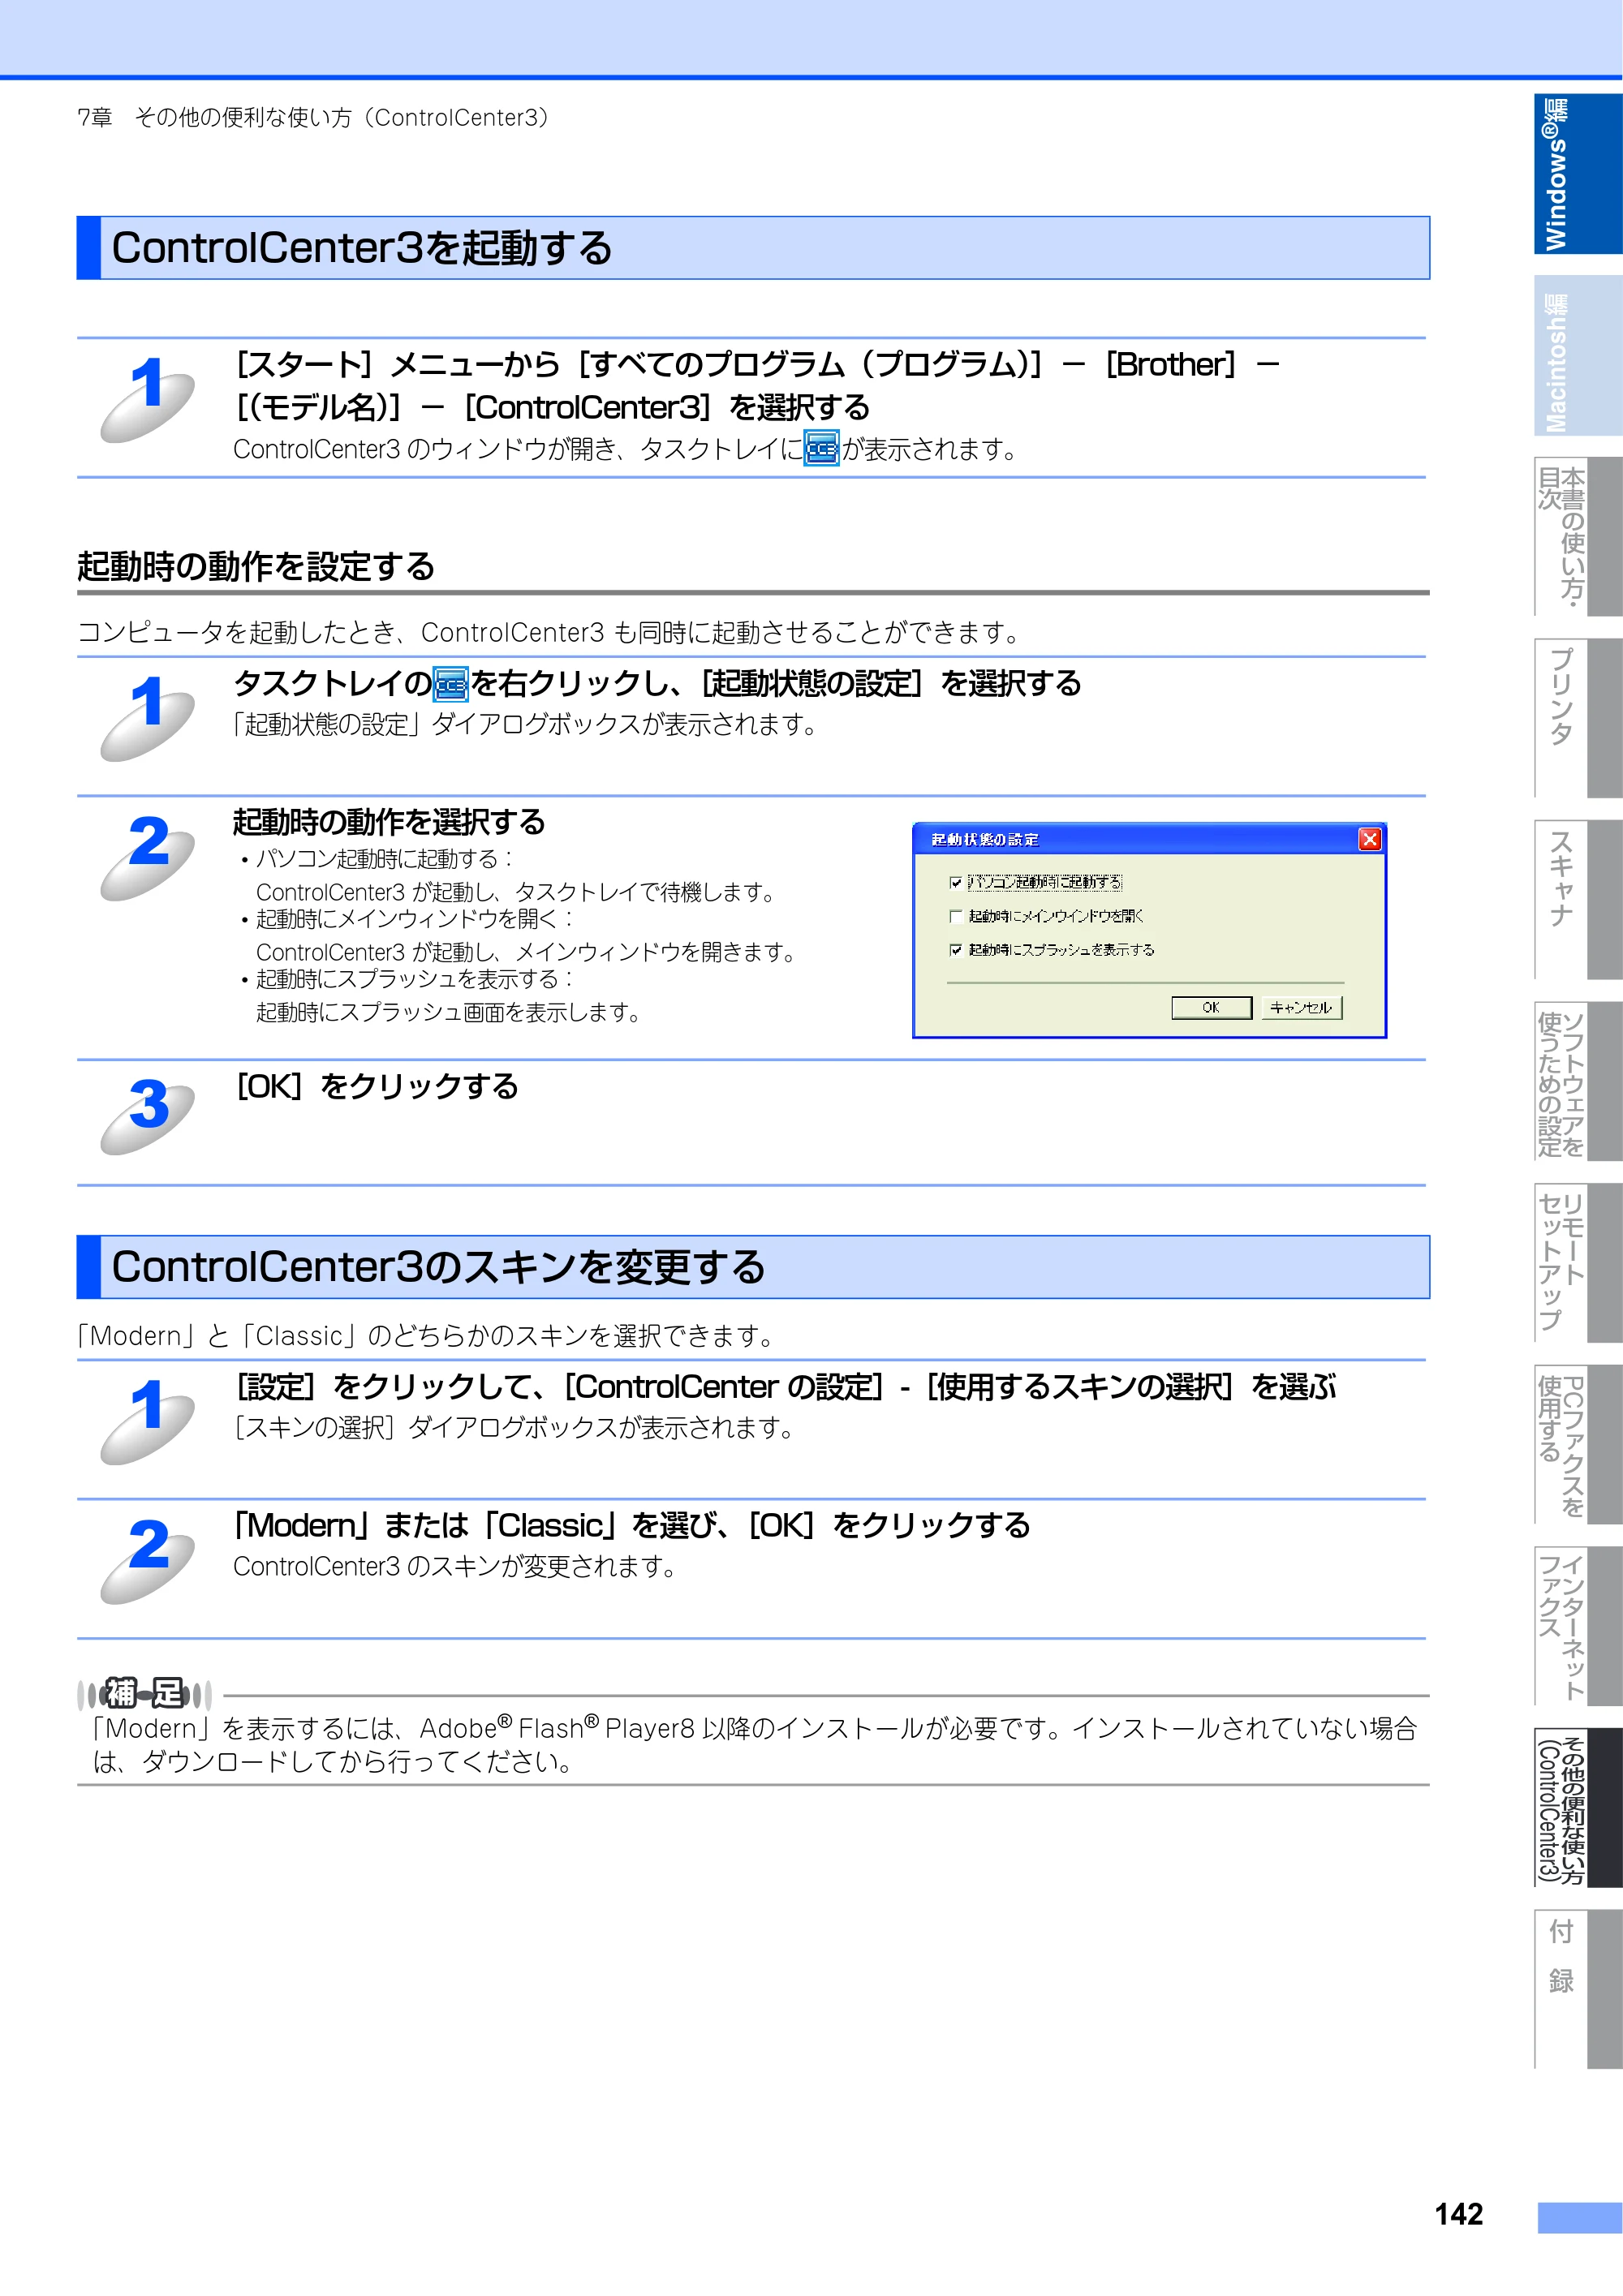Open the リモートセットアップ tab

(1577, 1263)
